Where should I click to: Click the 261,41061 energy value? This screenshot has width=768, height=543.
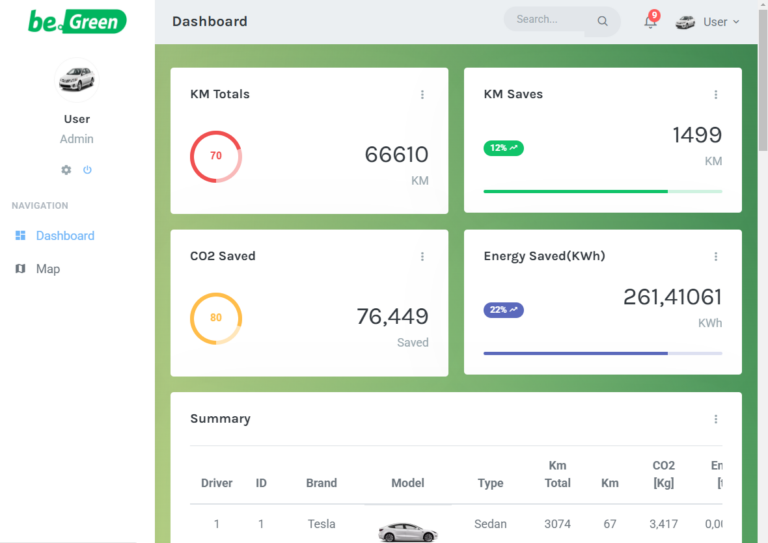click(x=672, y=297)
